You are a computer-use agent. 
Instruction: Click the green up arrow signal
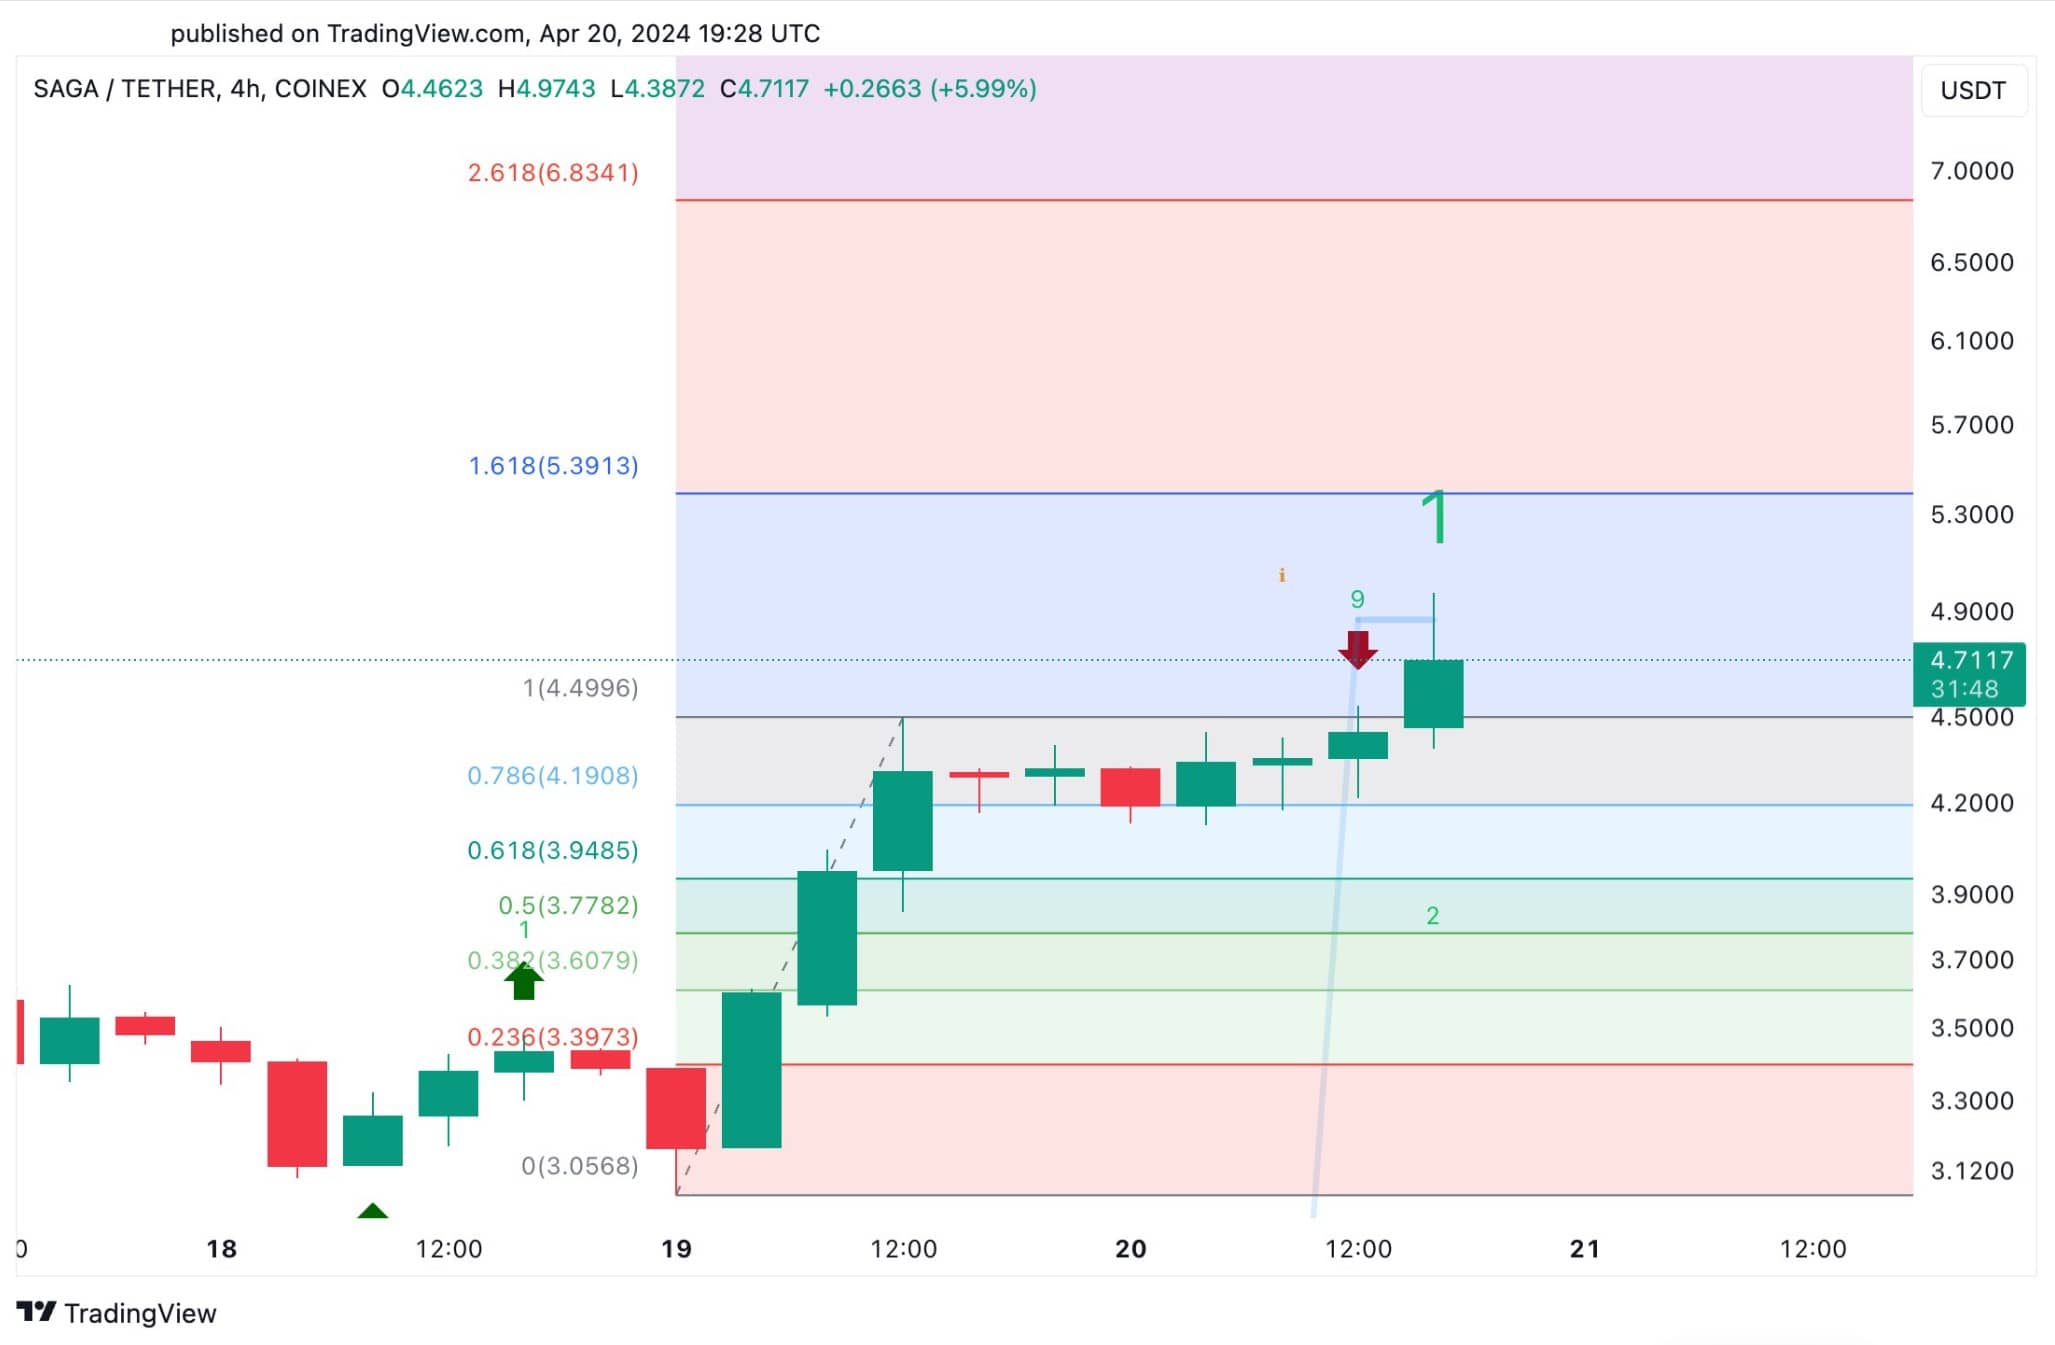pos(523,981)
